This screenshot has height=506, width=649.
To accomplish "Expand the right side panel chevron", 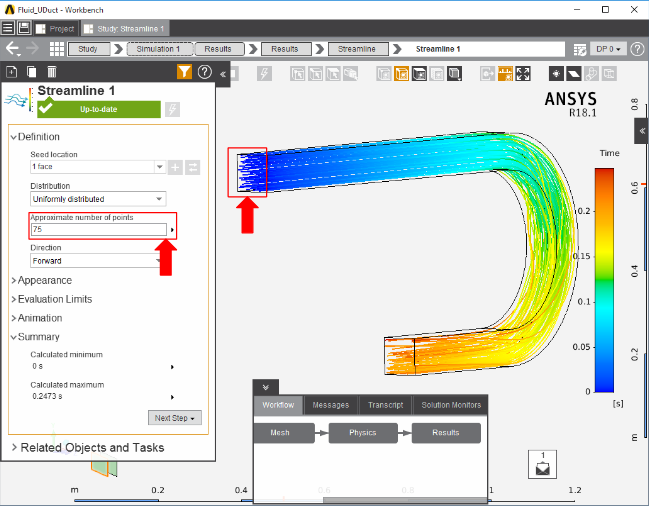I will tap(642, 131).
